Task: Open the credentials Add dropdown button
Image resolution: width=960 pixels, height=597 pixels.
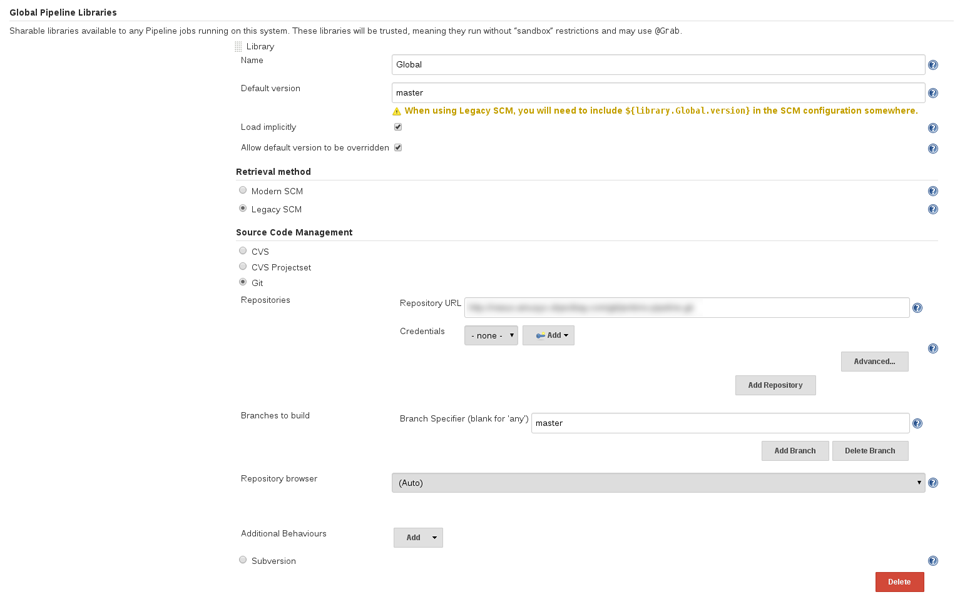Action: coord(549,336)
